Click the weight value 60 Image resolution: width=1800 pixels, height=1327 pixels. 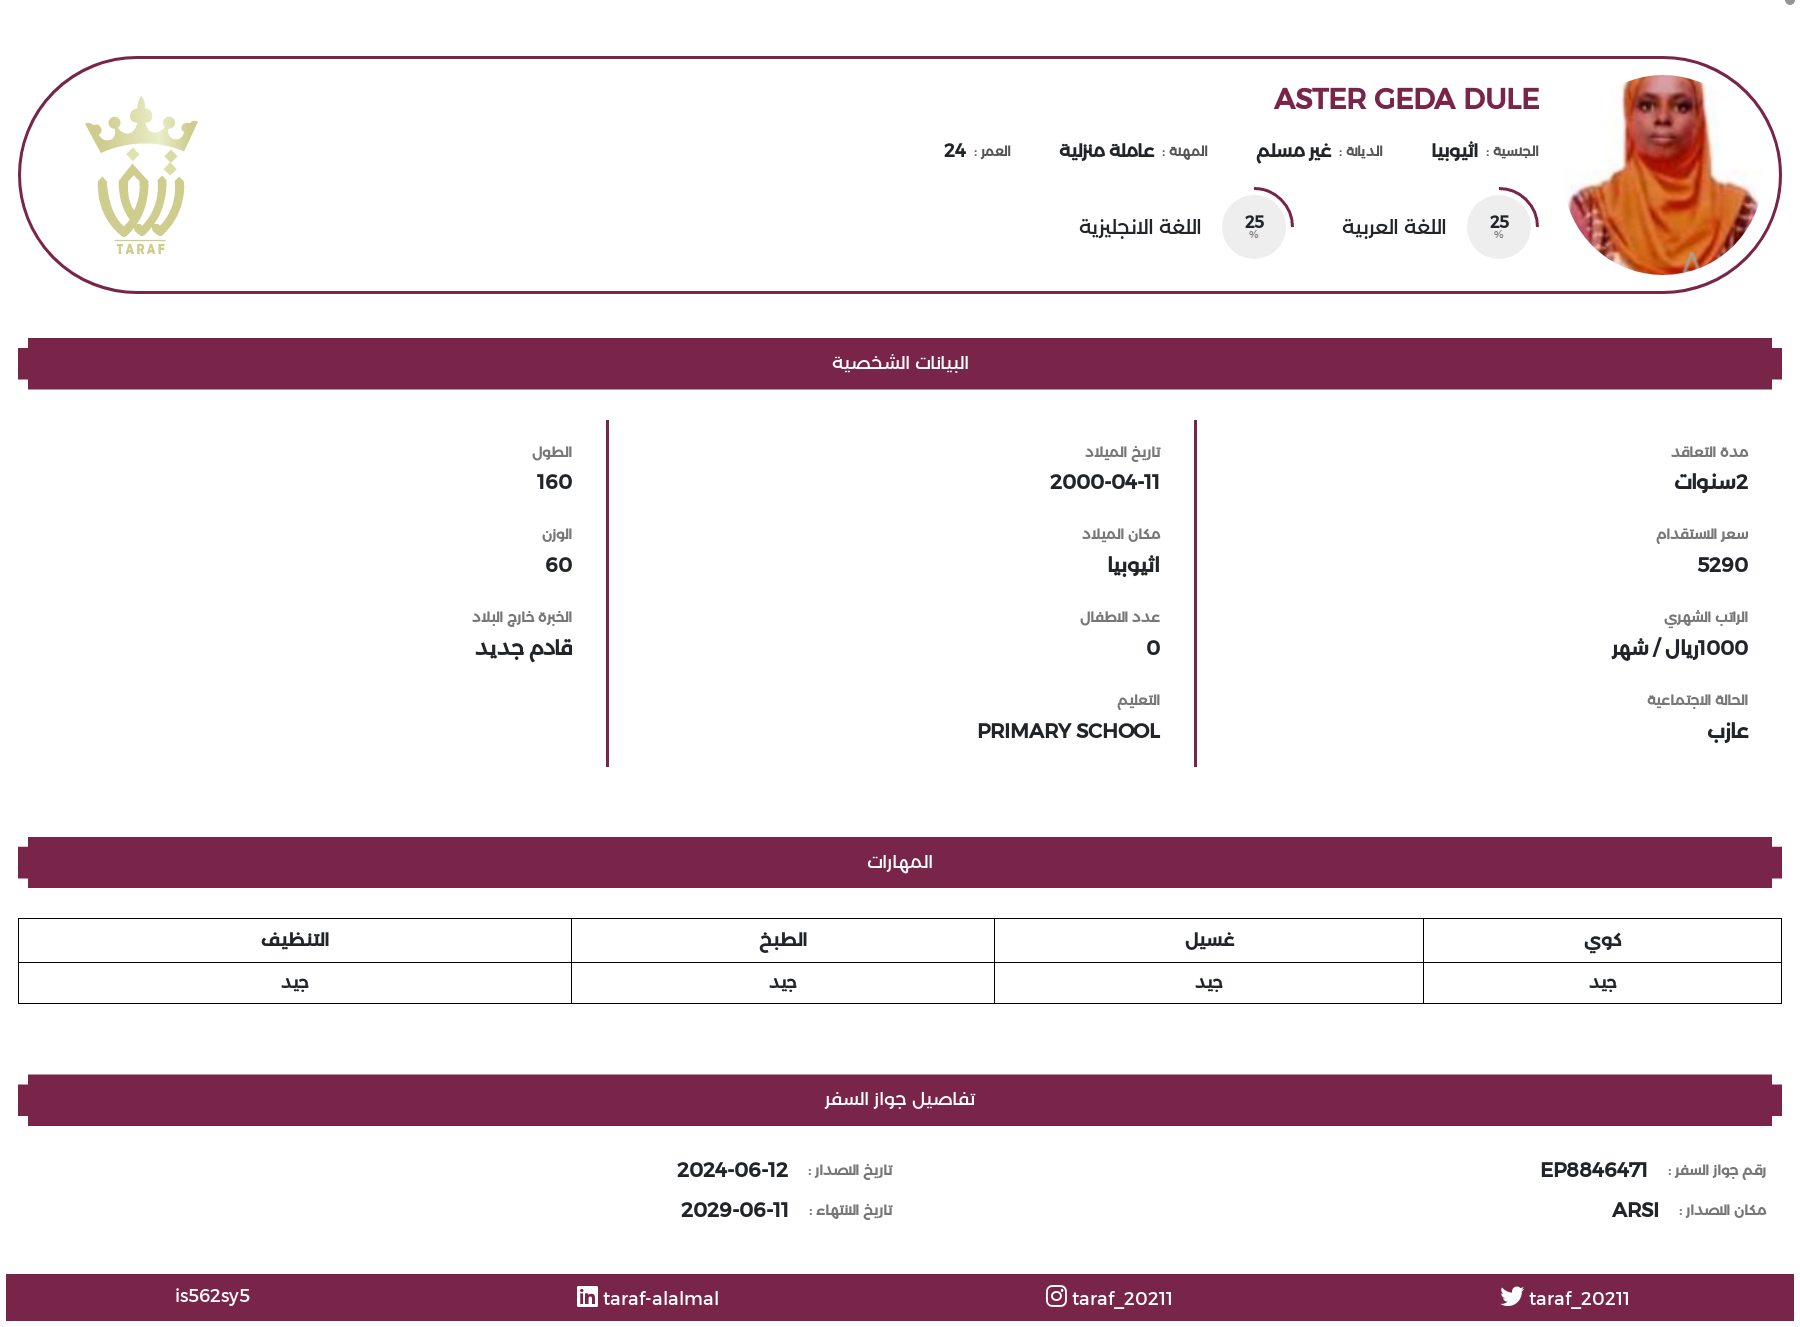[559, 565]
